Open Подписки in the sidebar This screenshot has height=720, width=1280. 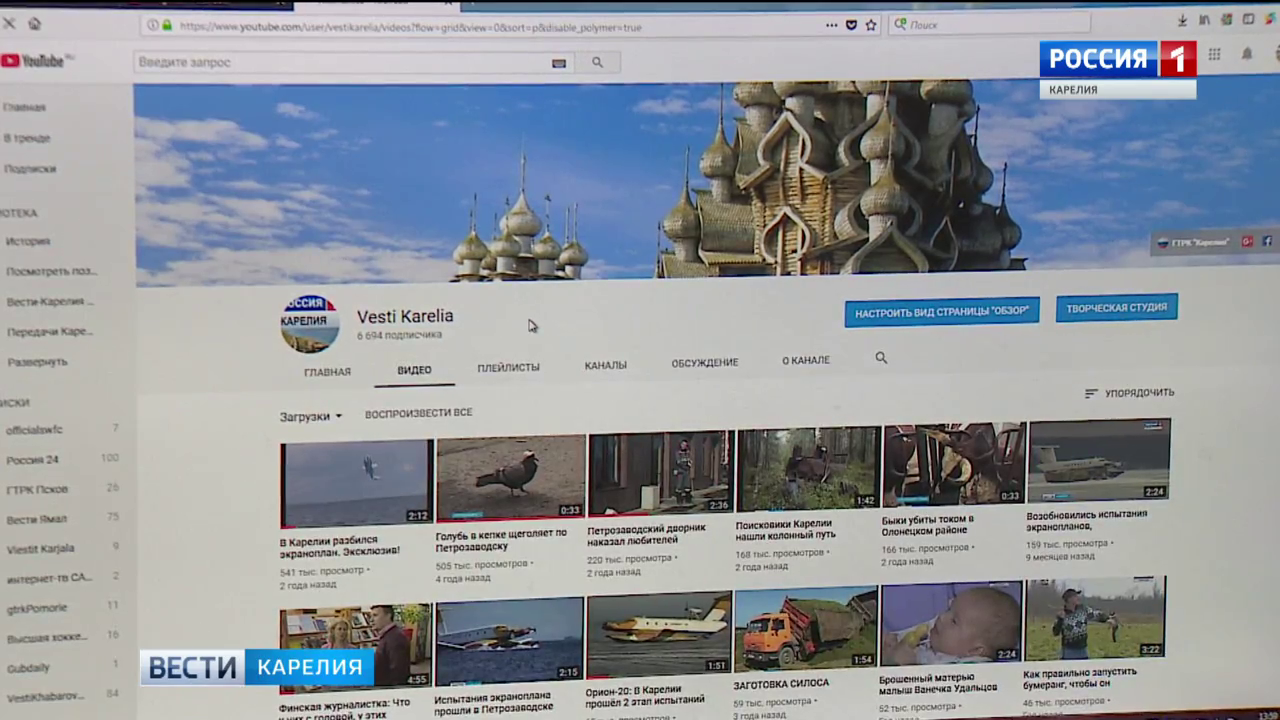[x=30, y=169]
